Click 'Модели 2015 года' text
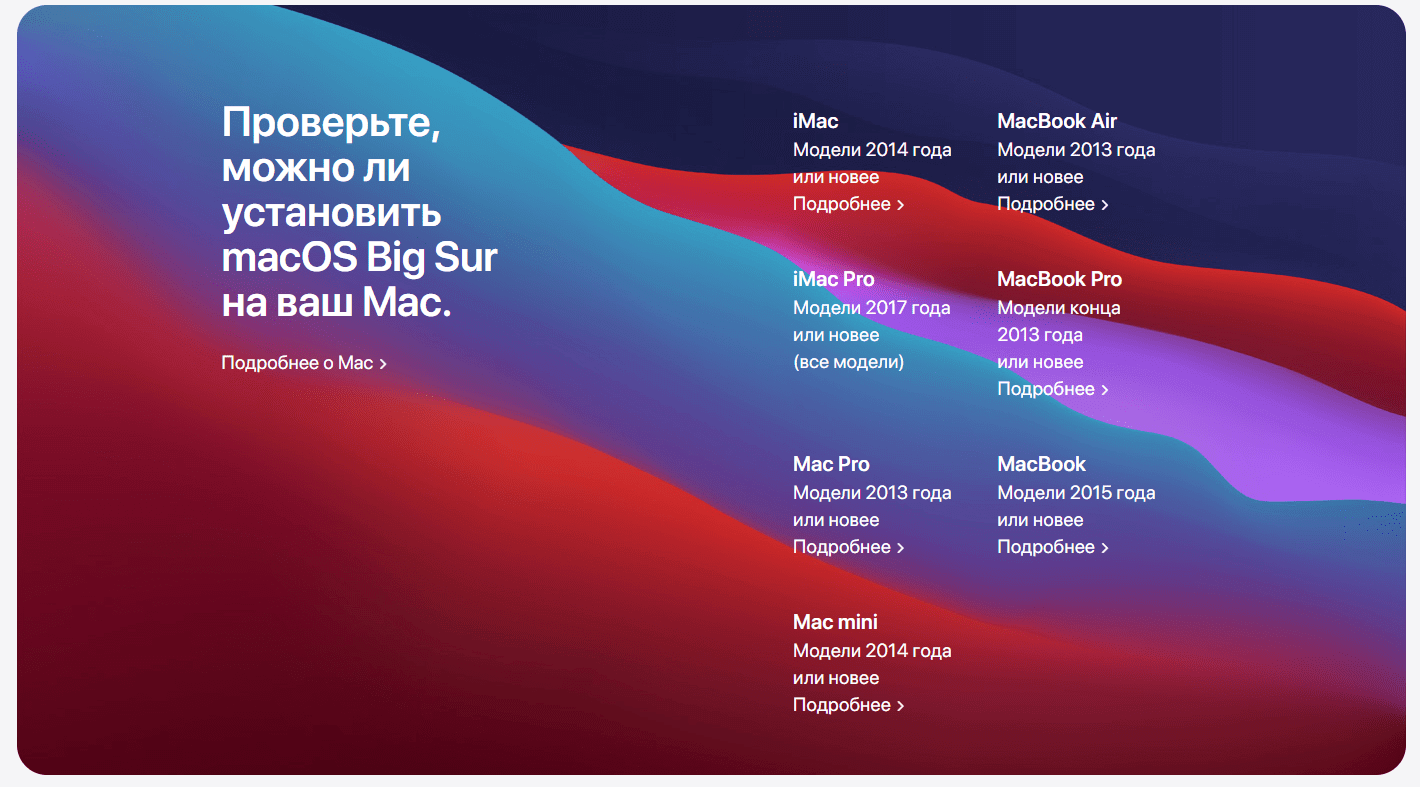Image resolution: width=1420 pixels, height=787 pixels. pos(1076,493)
